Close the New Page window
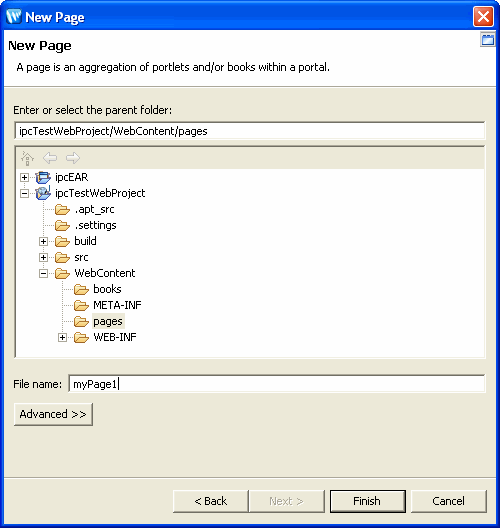 point(484,16)
